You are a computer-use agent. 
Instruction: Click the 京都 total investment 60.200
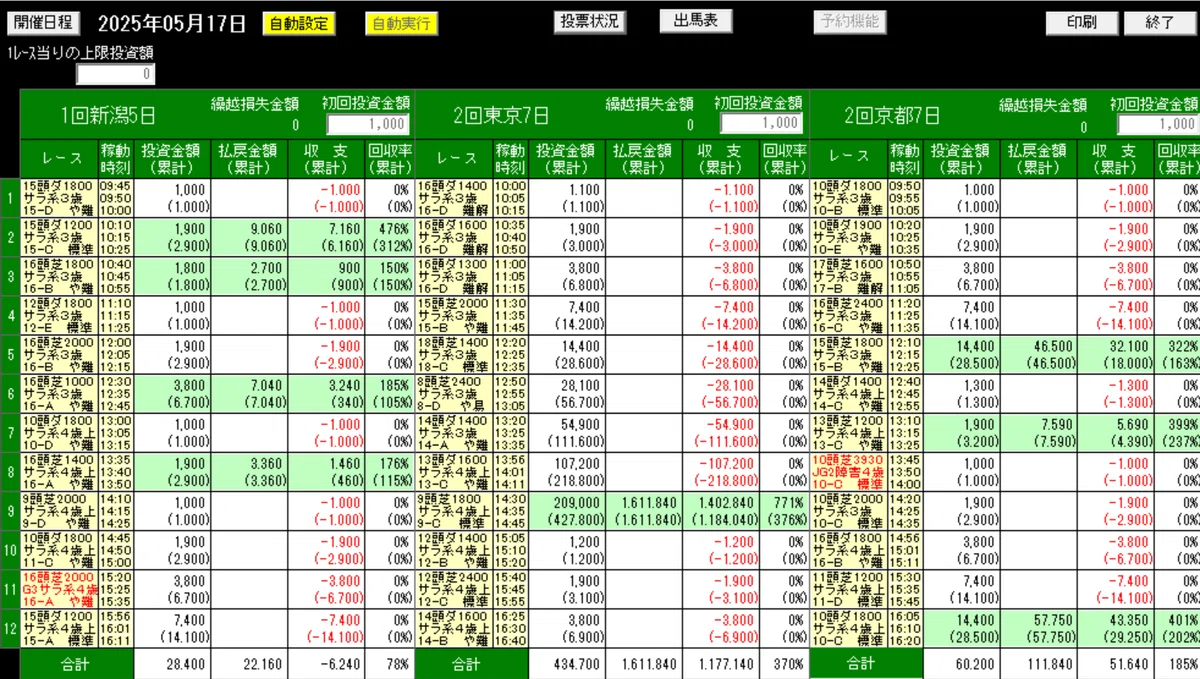pyautogui.click(x=962, y=663)
